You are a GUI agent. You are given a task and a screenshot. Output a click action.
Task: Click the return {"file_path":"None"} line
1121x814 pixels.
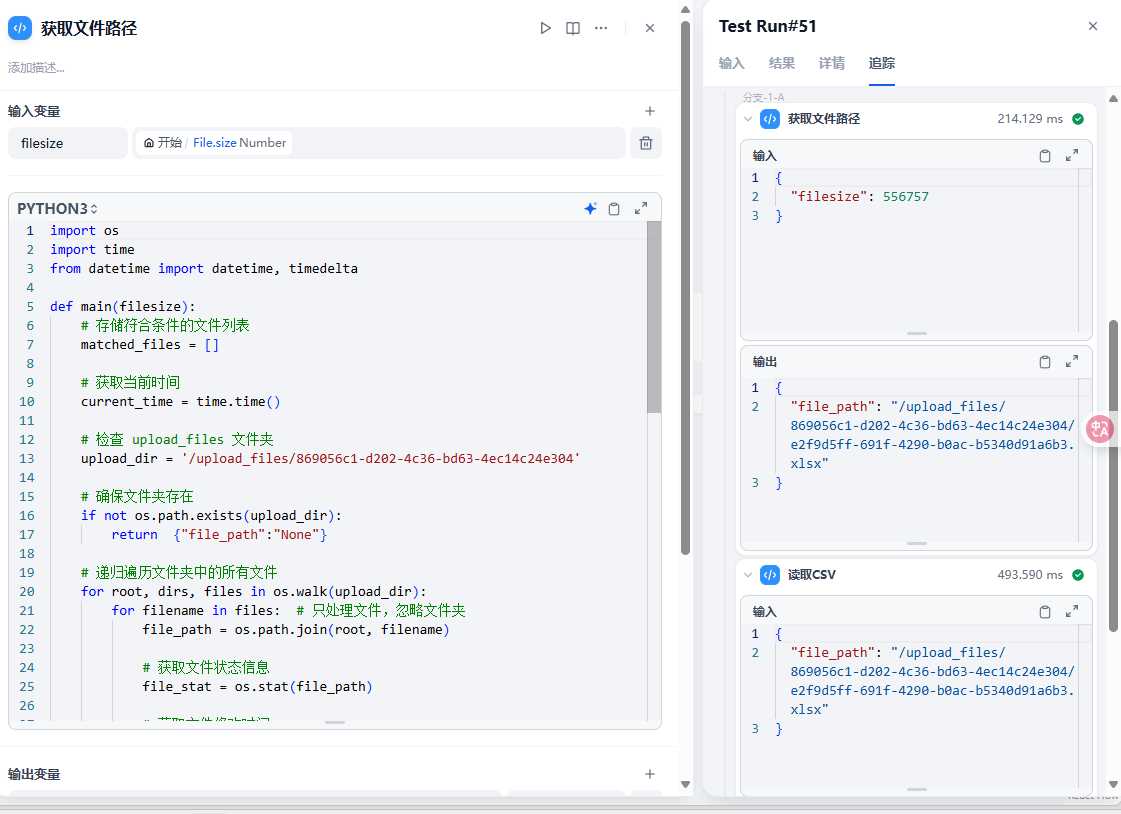tap(219, 535)
